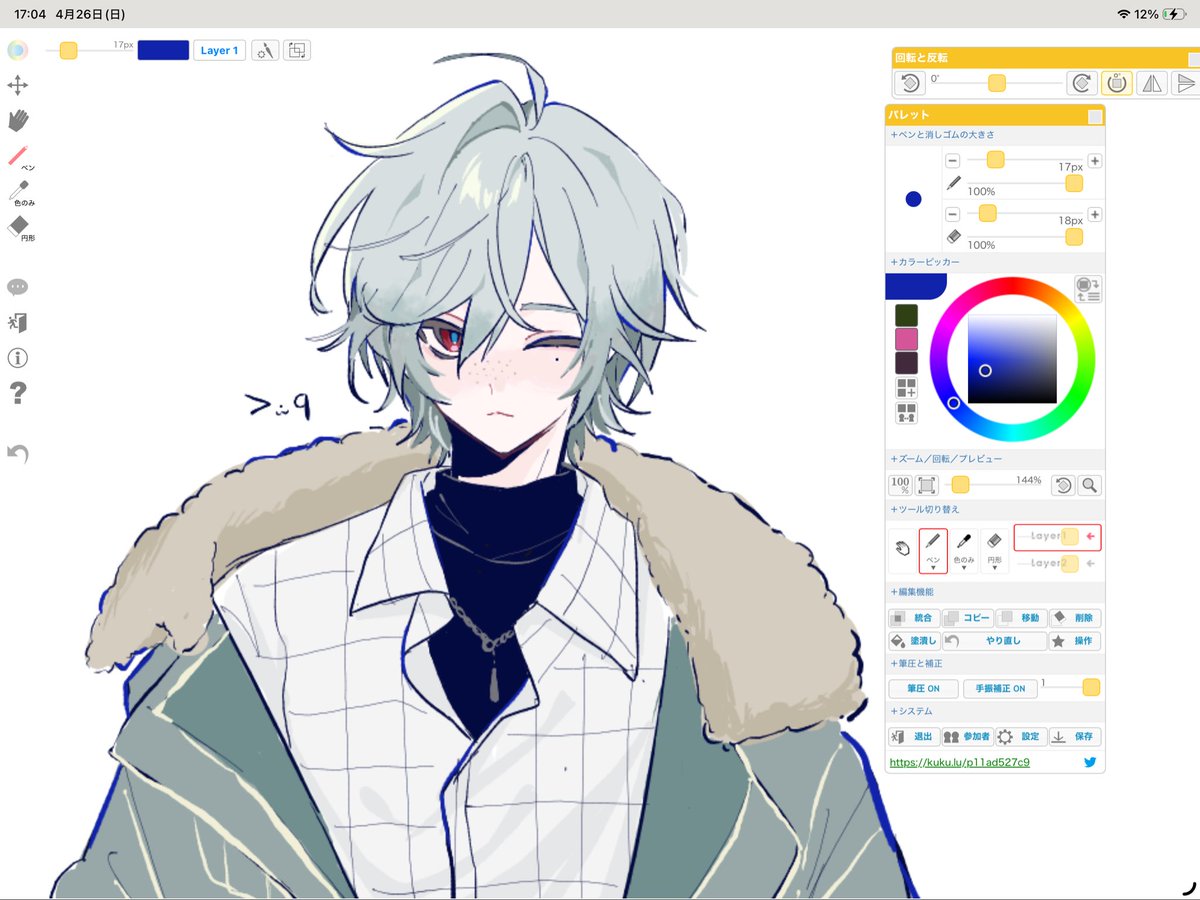Screen dimensions: 1200x900
Task: Click the exit door icon in left sidebar
Action: [x=17, y=322]
